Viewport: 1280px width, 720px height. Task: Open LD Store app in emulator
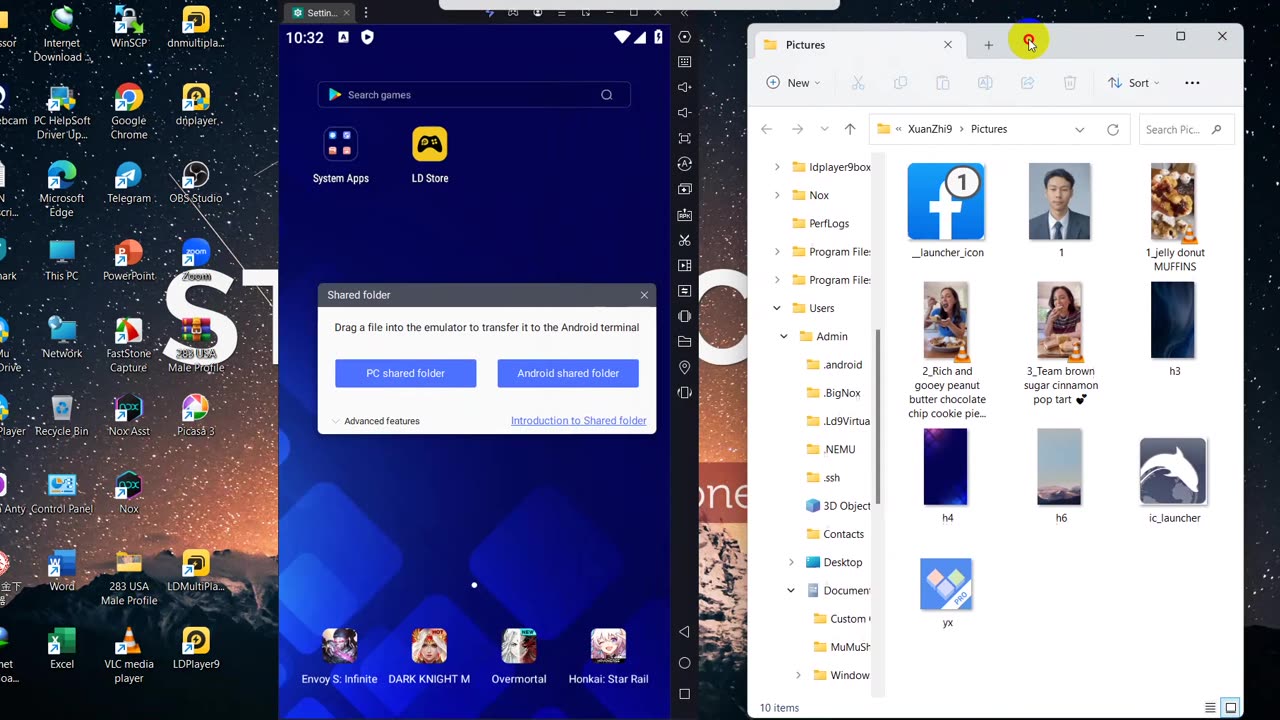tap(430, 155)
